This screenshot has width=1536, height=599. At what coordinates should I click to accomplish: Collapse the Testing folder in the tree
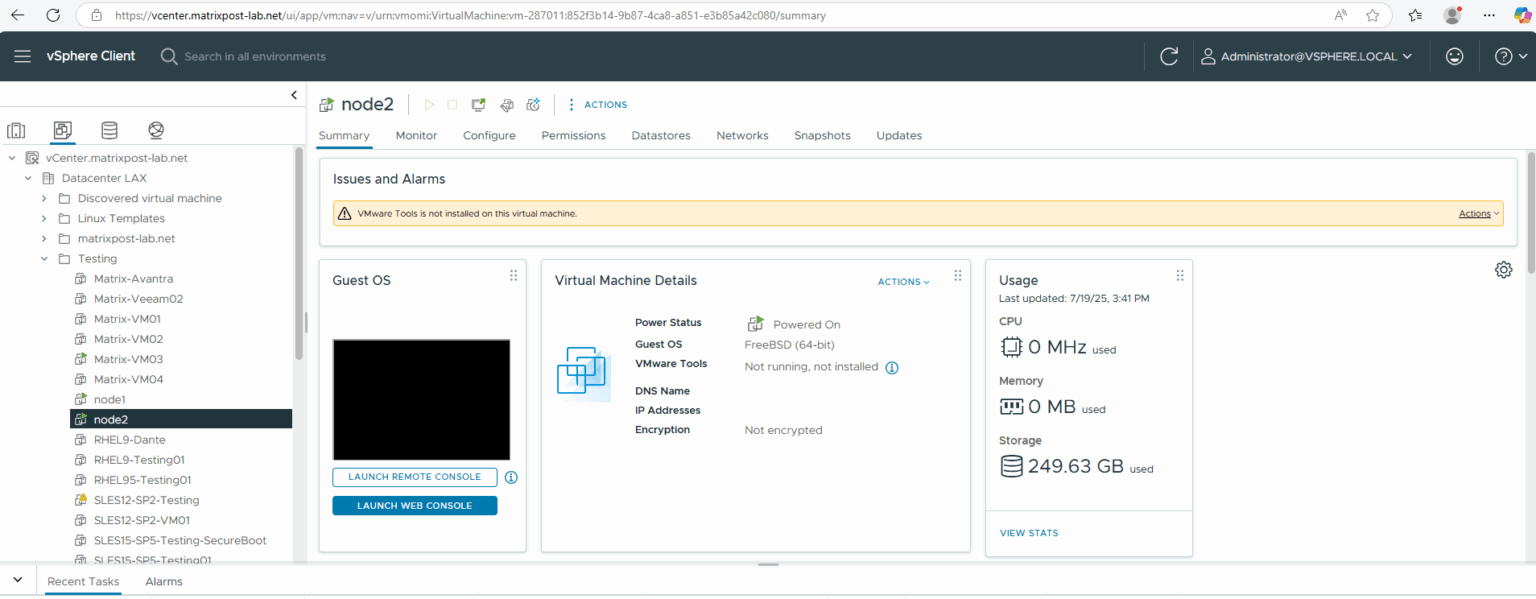(43, 258)
